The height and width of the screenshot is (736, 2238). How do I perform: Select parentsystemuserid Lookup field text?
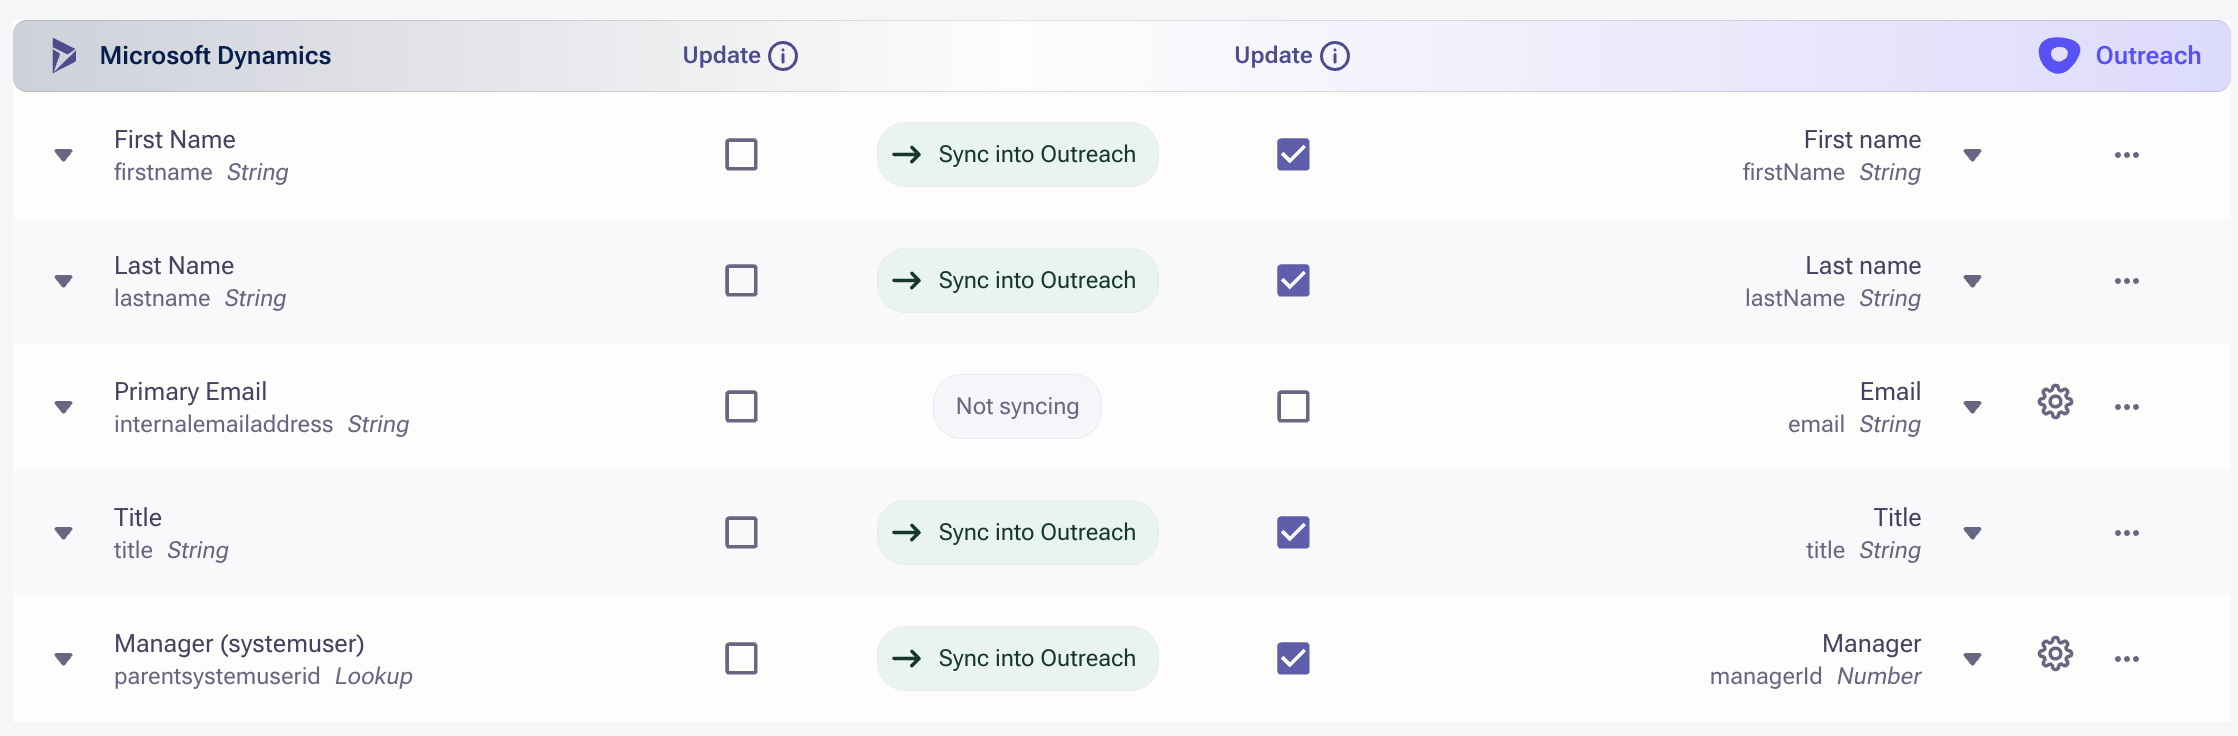click(263, 677)
